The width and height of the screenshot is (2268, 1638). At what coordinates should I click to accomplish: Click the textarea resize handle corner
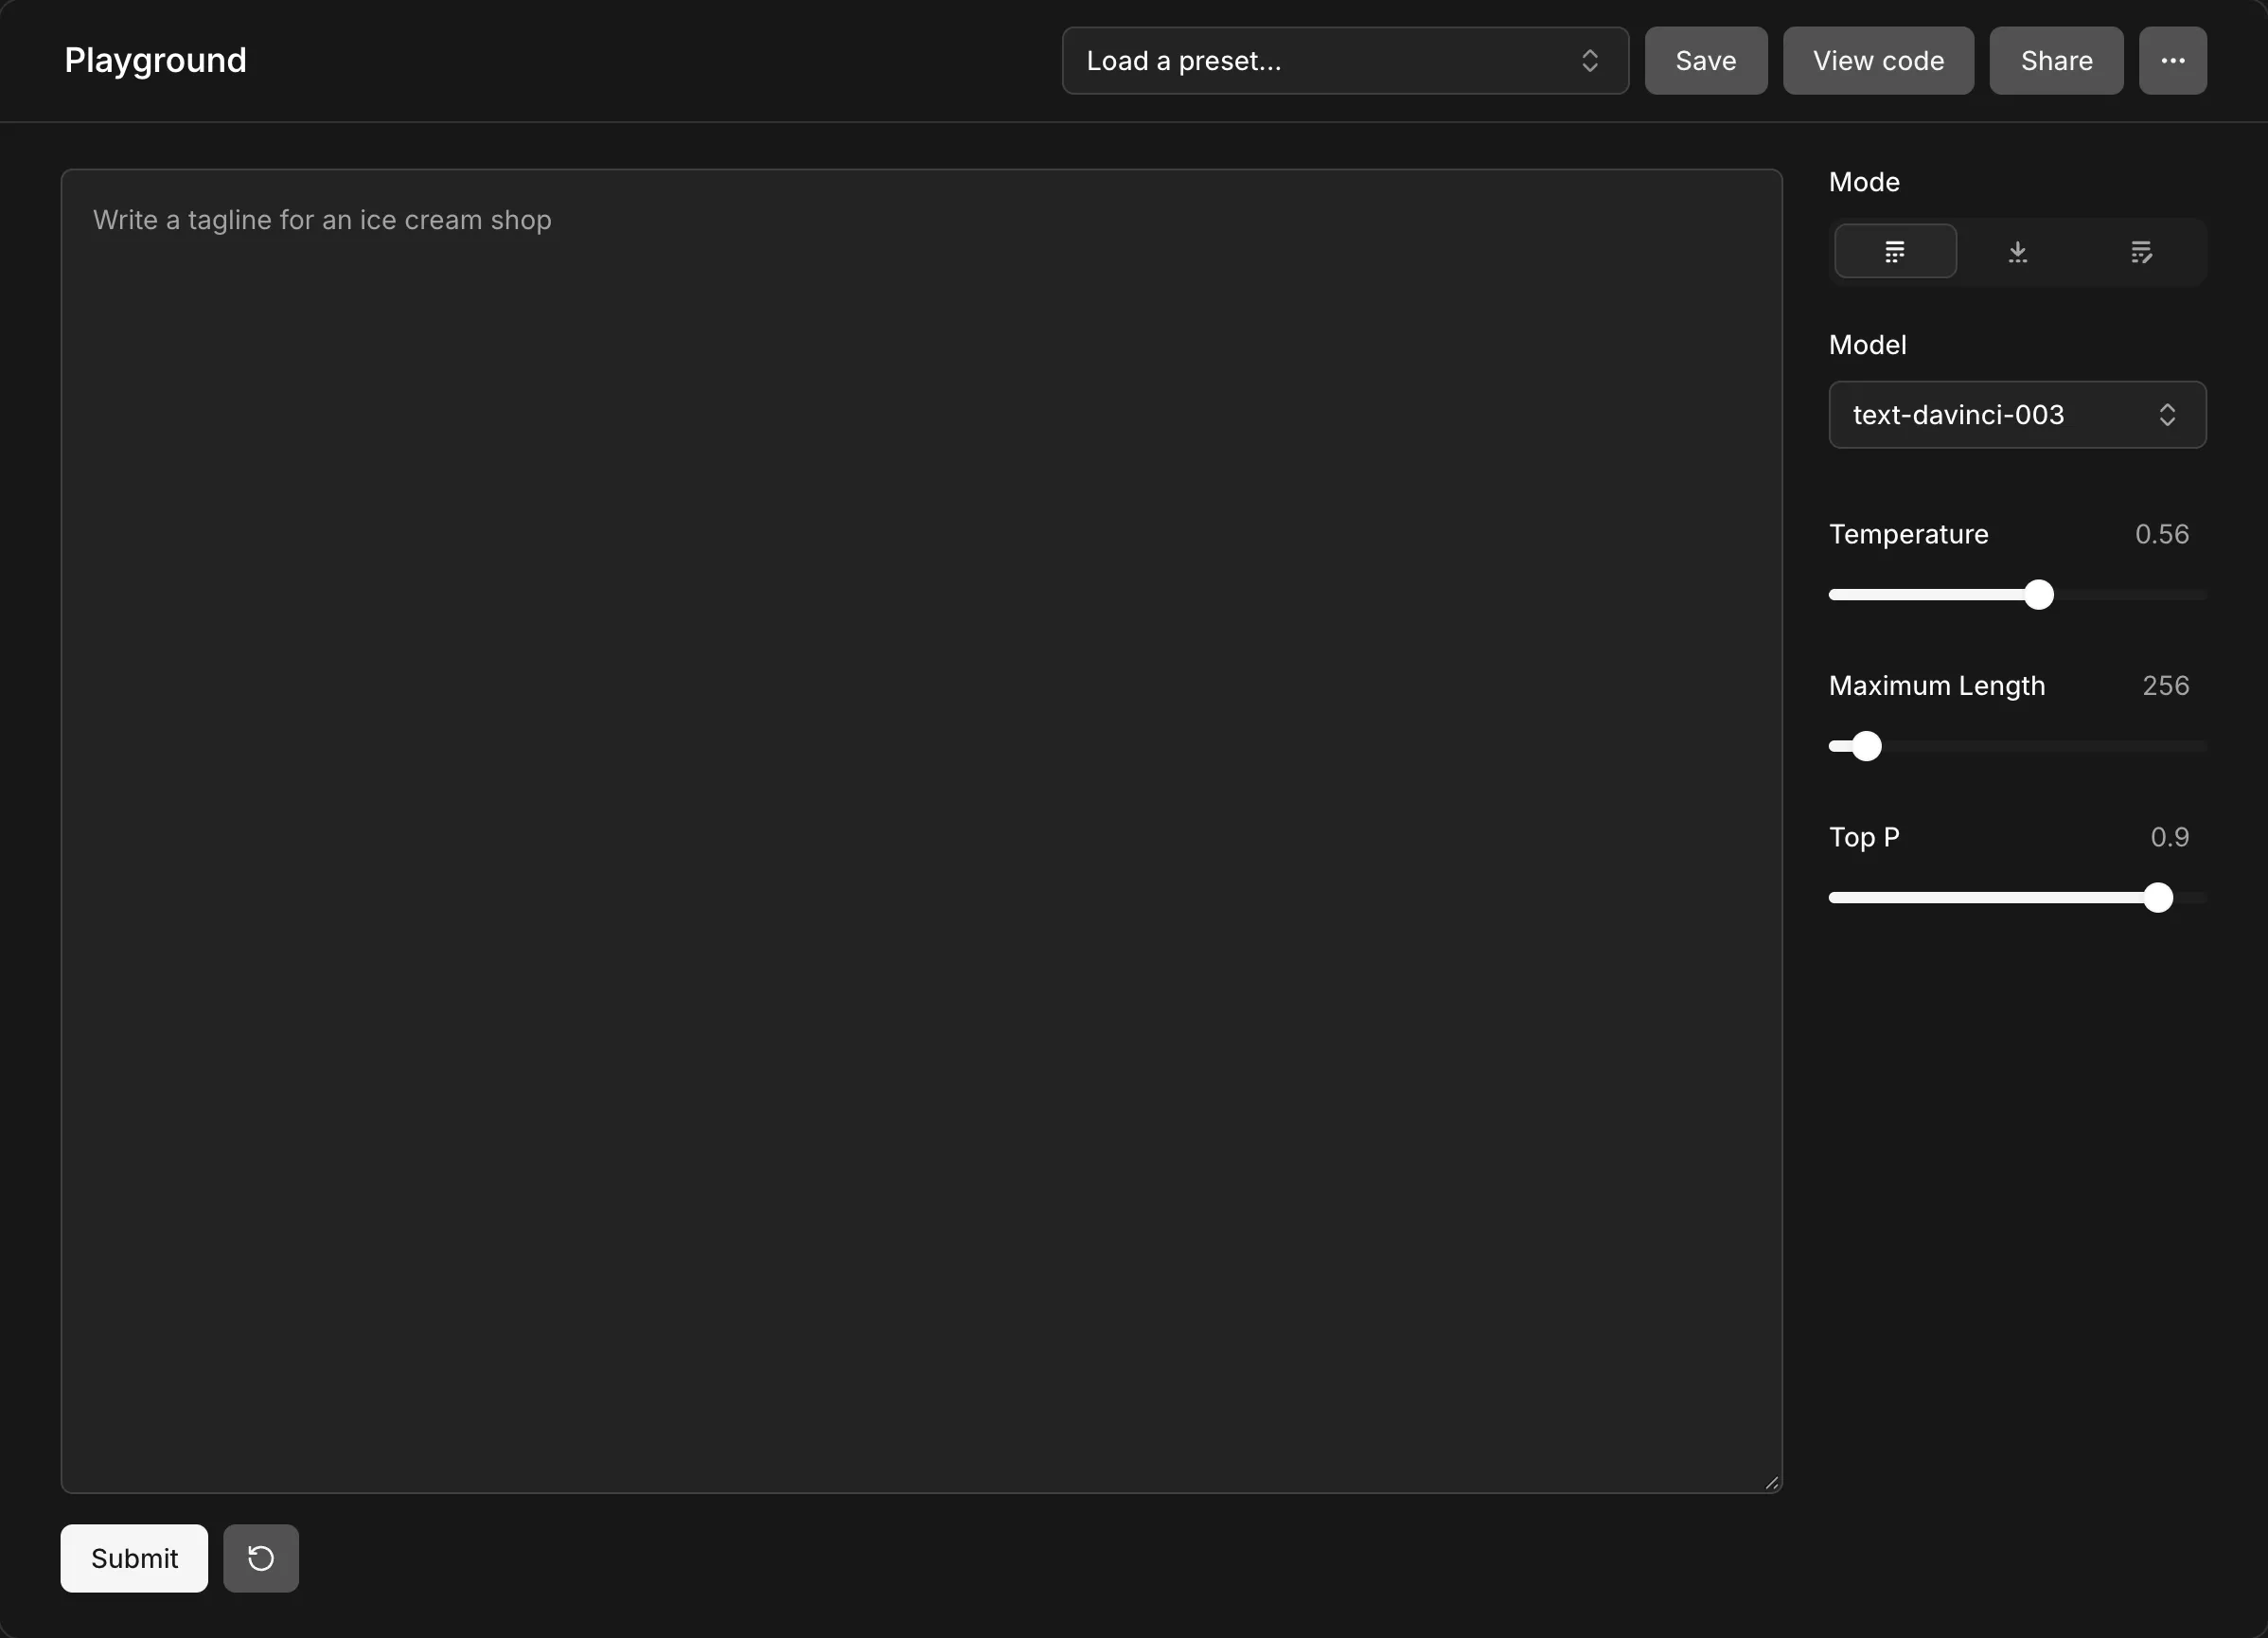pyautogui.click(x=1772, y=1483)
